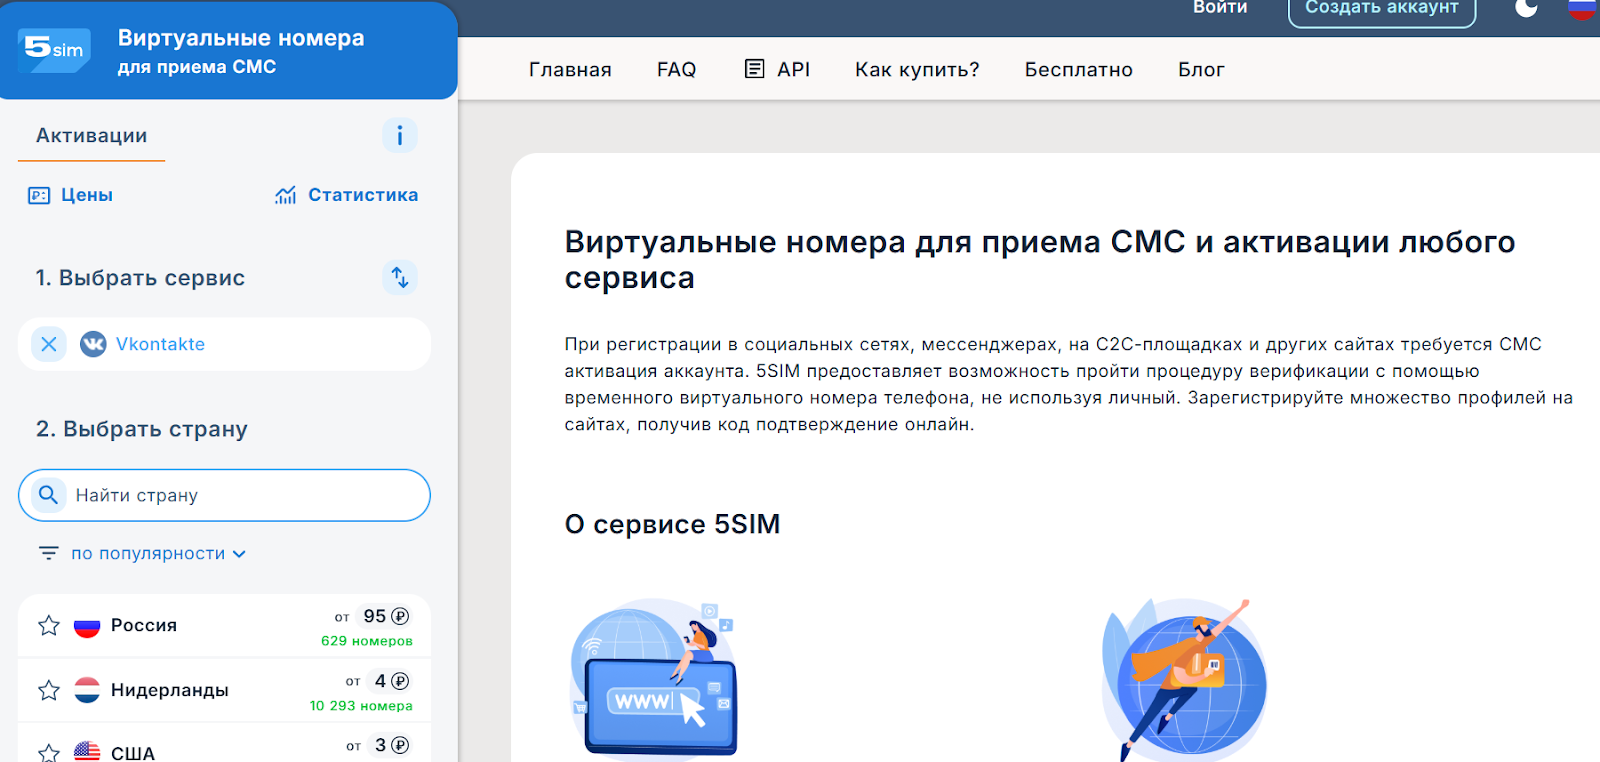Click the Netherlands flag icon

click(x=87, y=690)
